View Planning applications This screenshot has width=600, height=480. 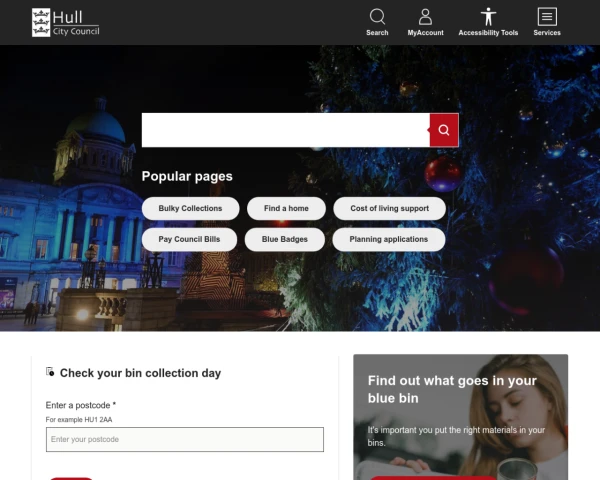(388, 239)
